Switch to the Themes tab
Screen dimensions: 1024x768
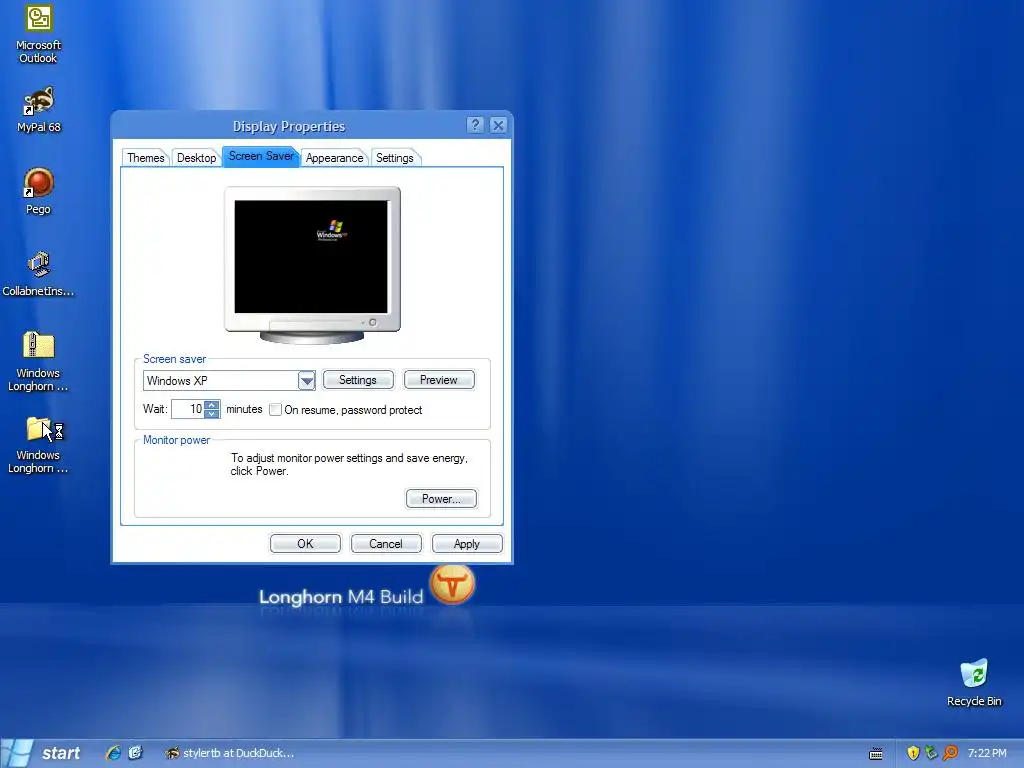(x=146, y=158)
